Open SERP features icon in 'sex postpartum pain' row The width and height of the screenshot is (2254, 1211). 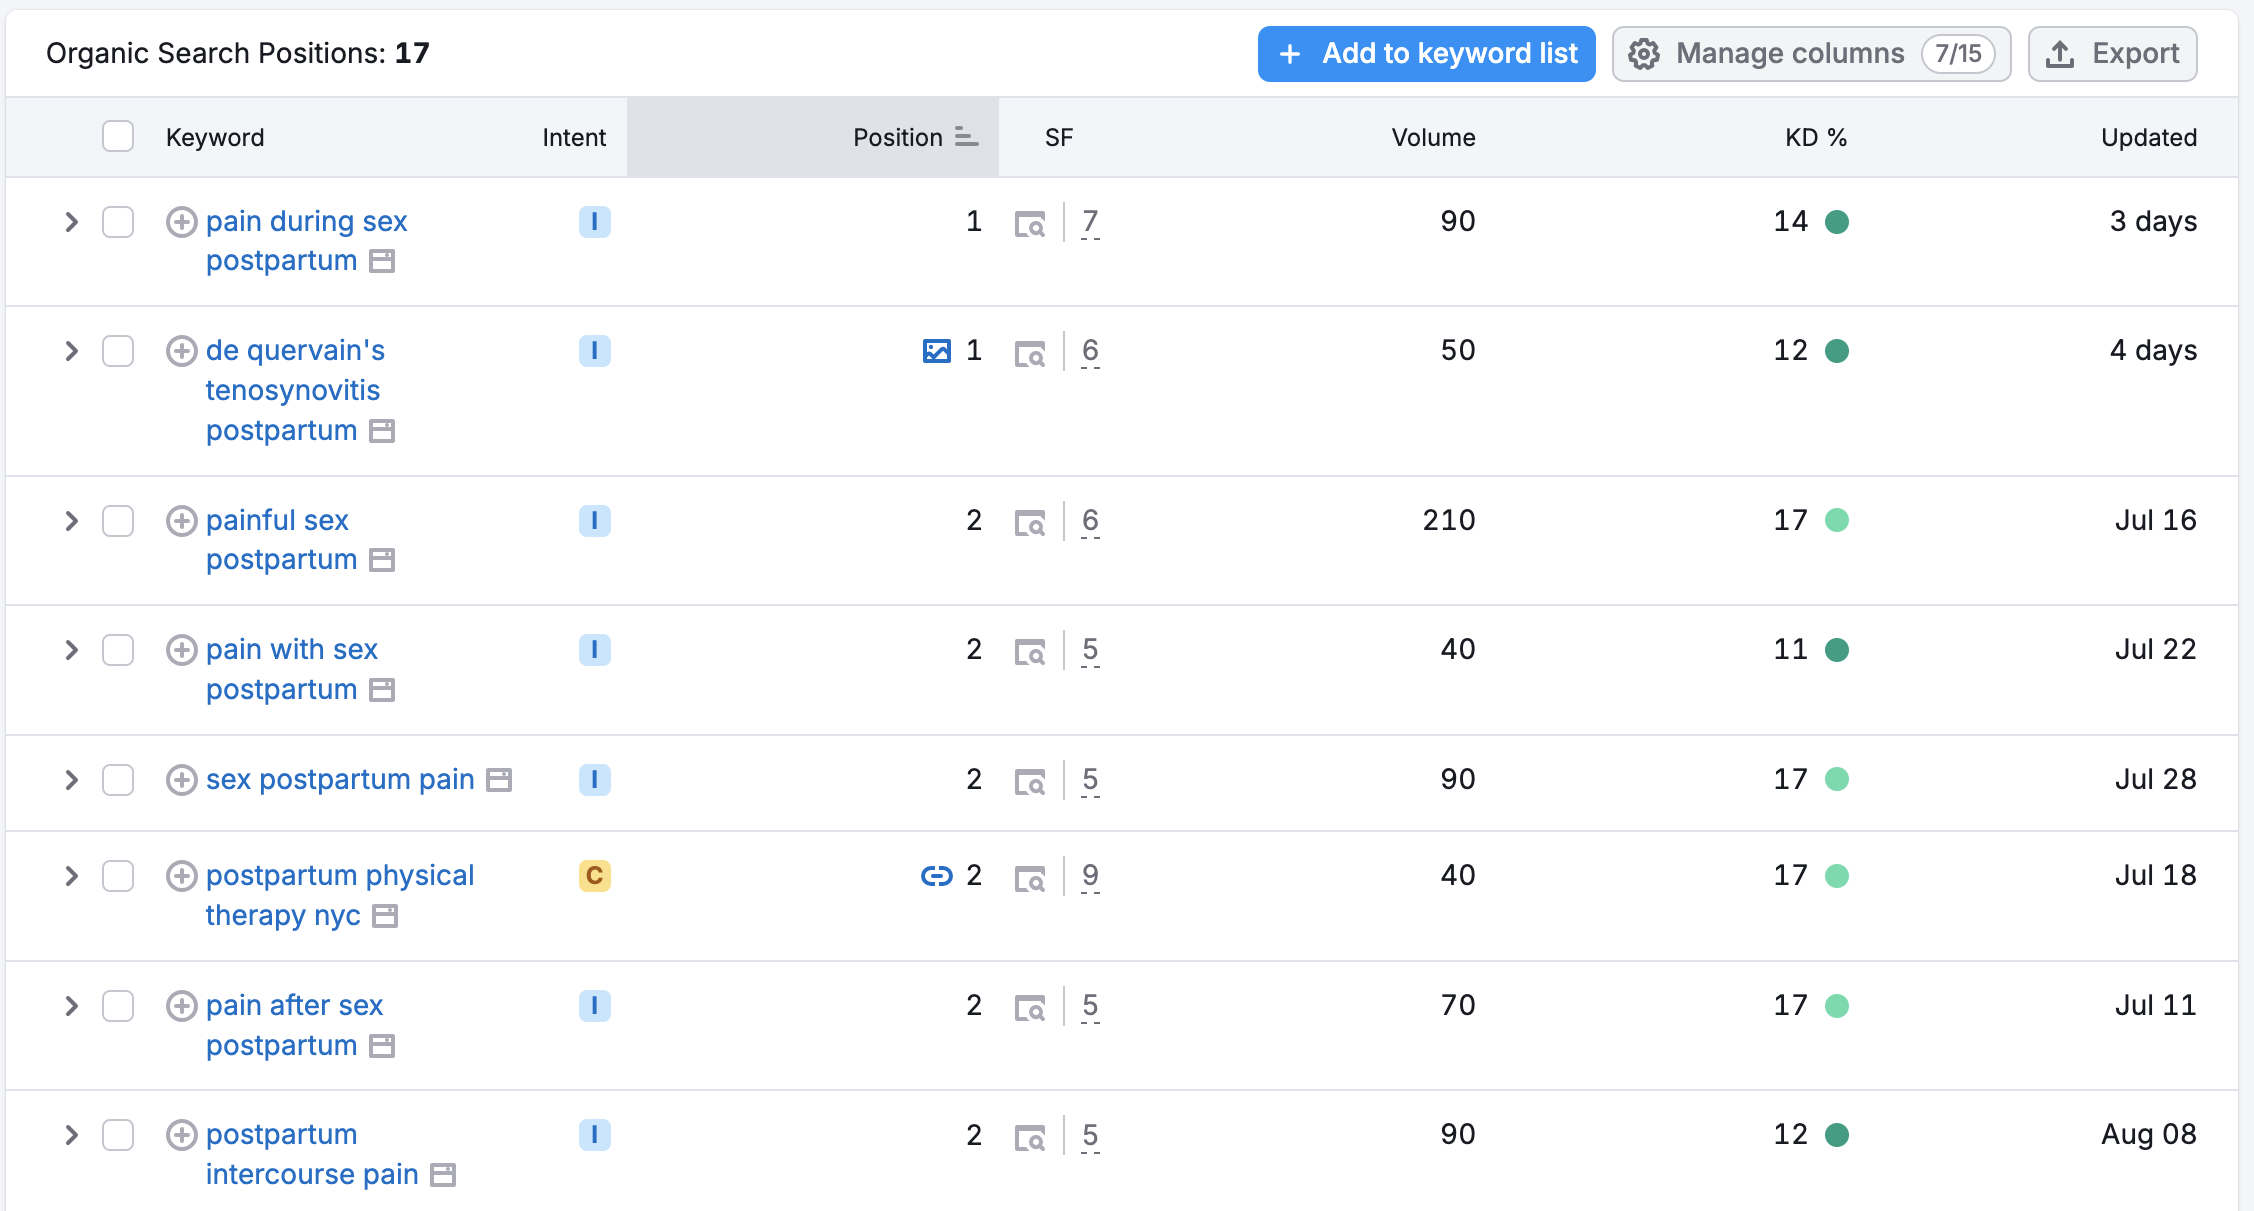pos(1030,781)
